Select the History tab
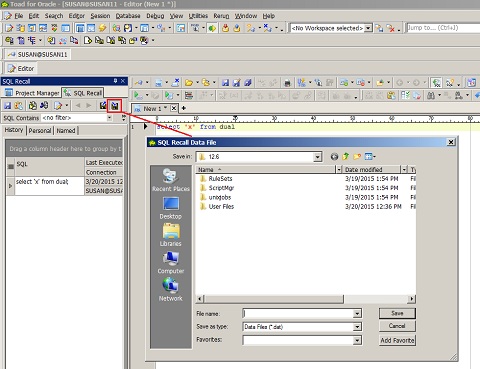This screenshot has width=480, height=369. [14, 130]
